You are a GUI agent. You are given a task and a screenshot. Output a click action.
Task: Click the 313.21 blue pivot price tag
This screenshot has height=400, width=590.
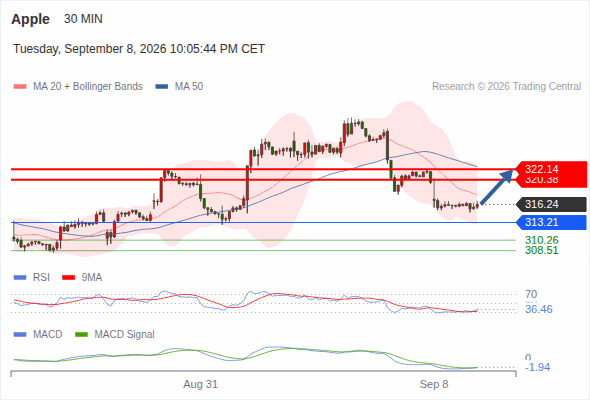pos(551,222)
